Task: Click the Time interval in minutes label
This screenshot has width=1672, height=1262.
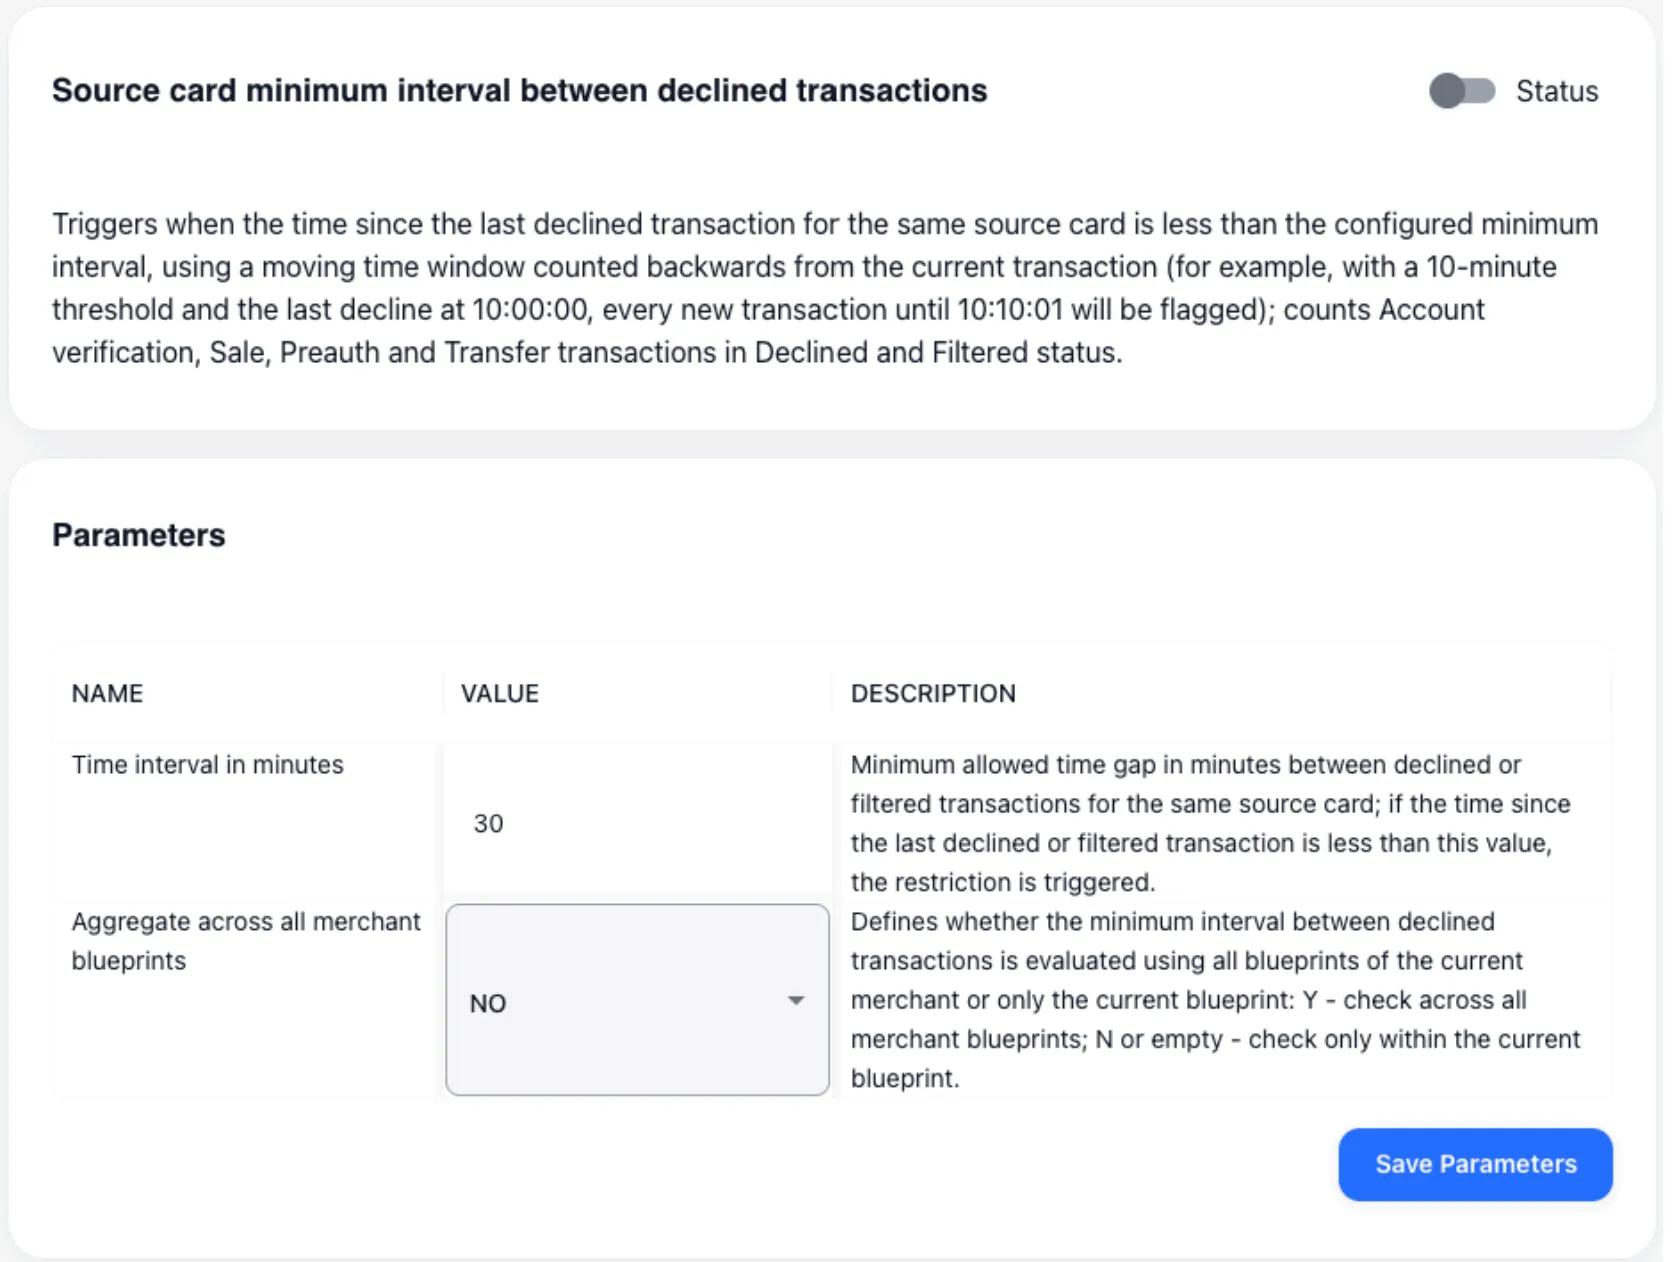Action: tap(207, 764)
